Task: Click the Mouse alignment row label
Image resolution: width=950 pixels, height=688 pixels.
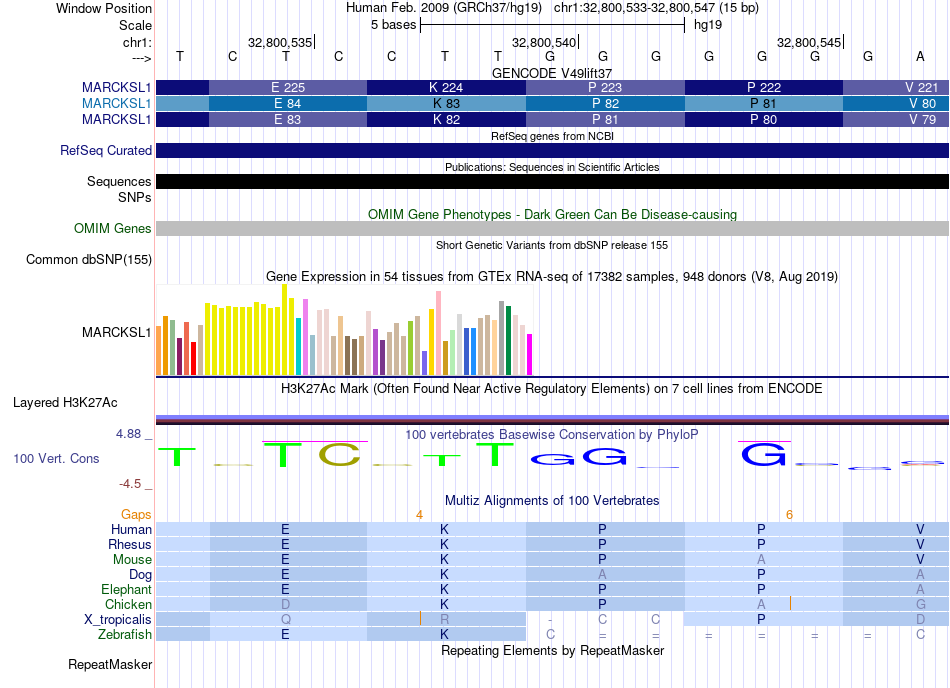Action: [x=132, y=560]
